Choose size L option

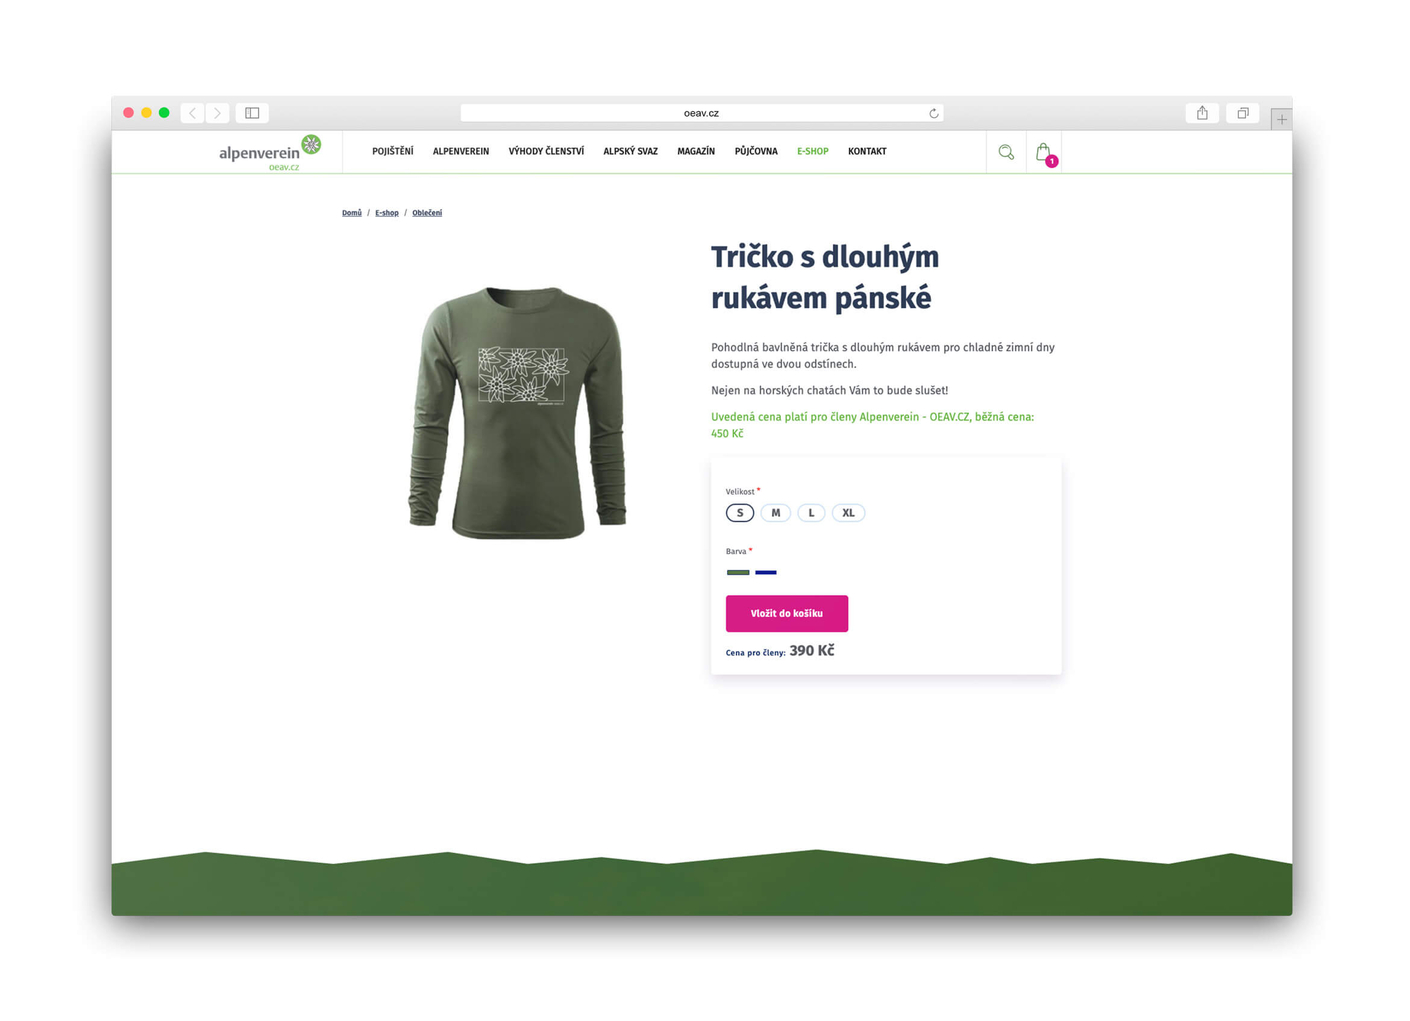pyautogui.click(x=811, y=513)
